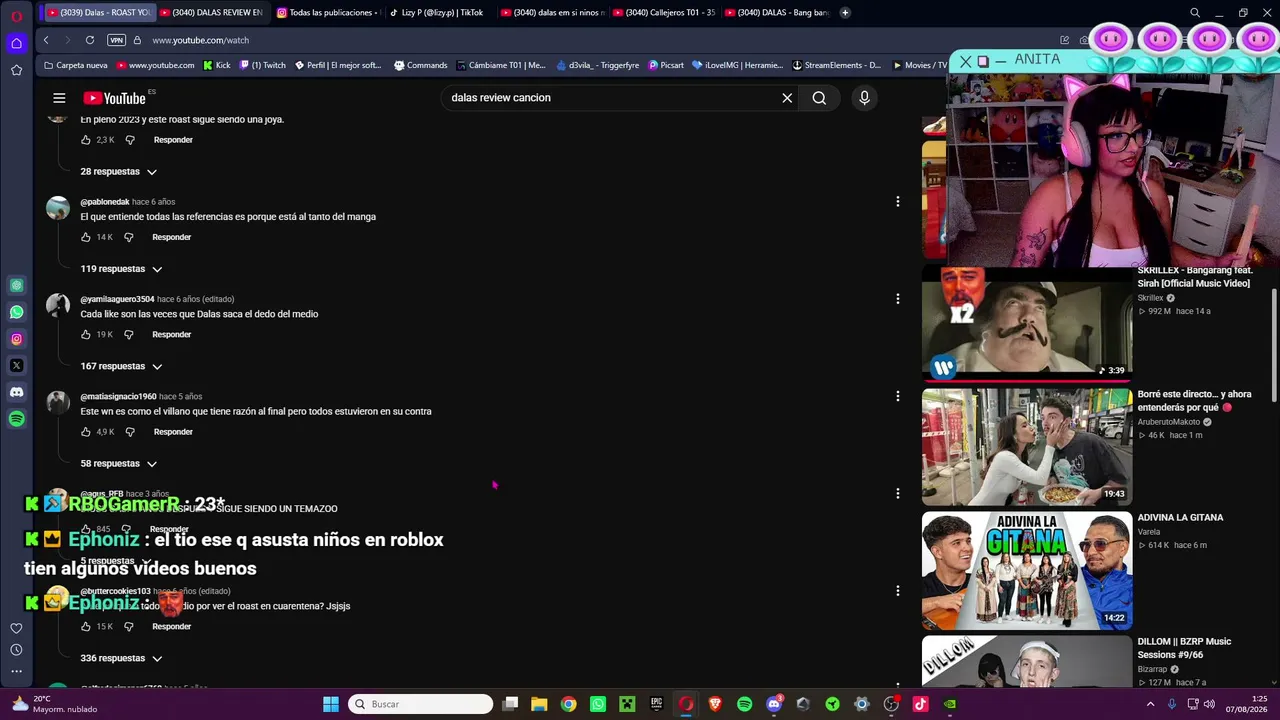
Task: Switch to the Instagram Todas las publicaciones tab
Action: [327, 13]
